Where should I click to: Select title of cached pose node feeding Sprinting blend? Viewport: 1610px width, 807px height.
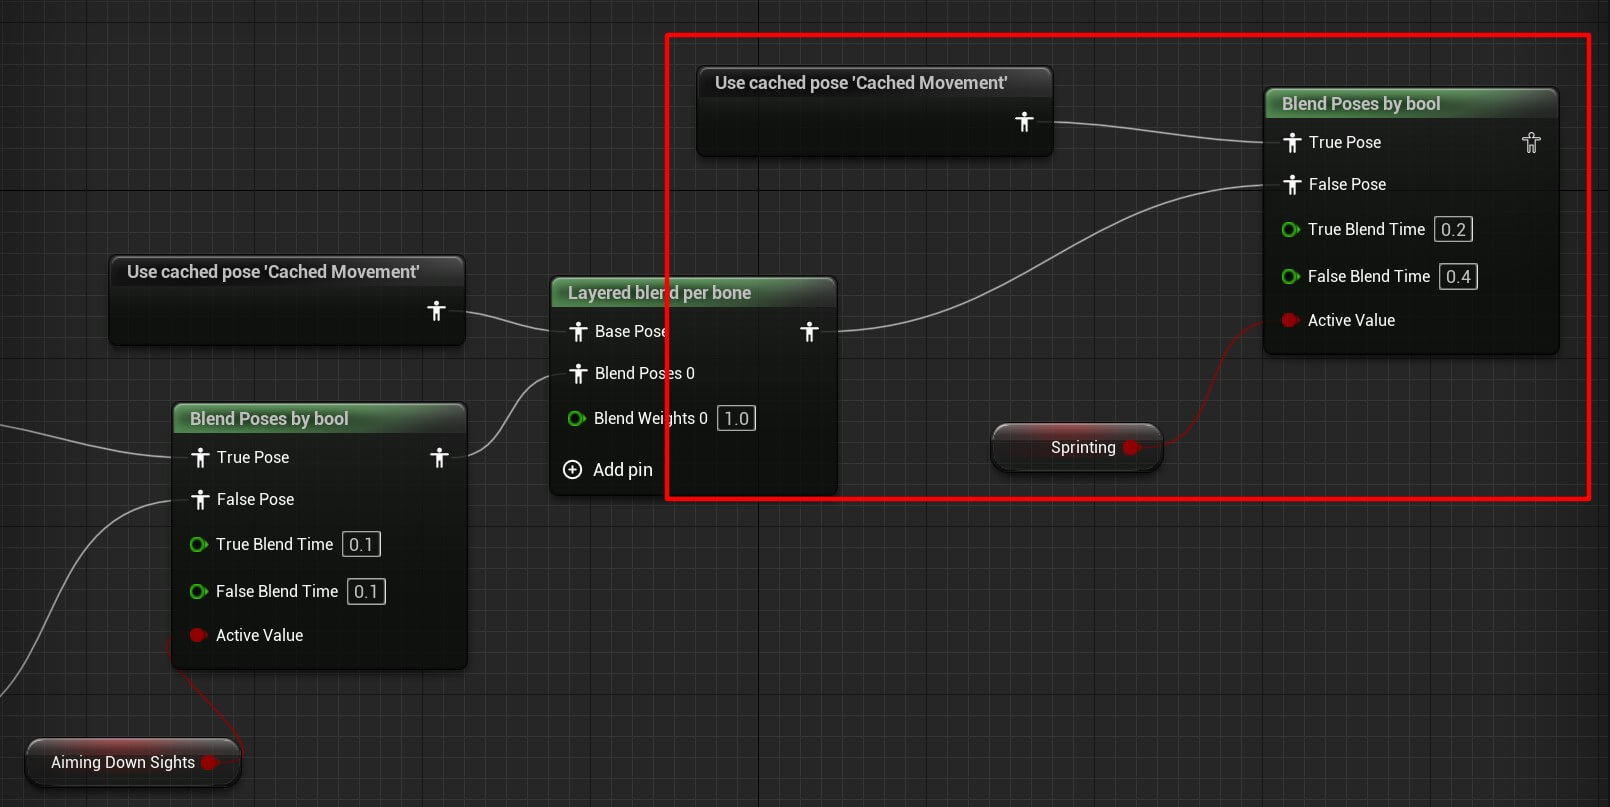[x=861, y=83]
